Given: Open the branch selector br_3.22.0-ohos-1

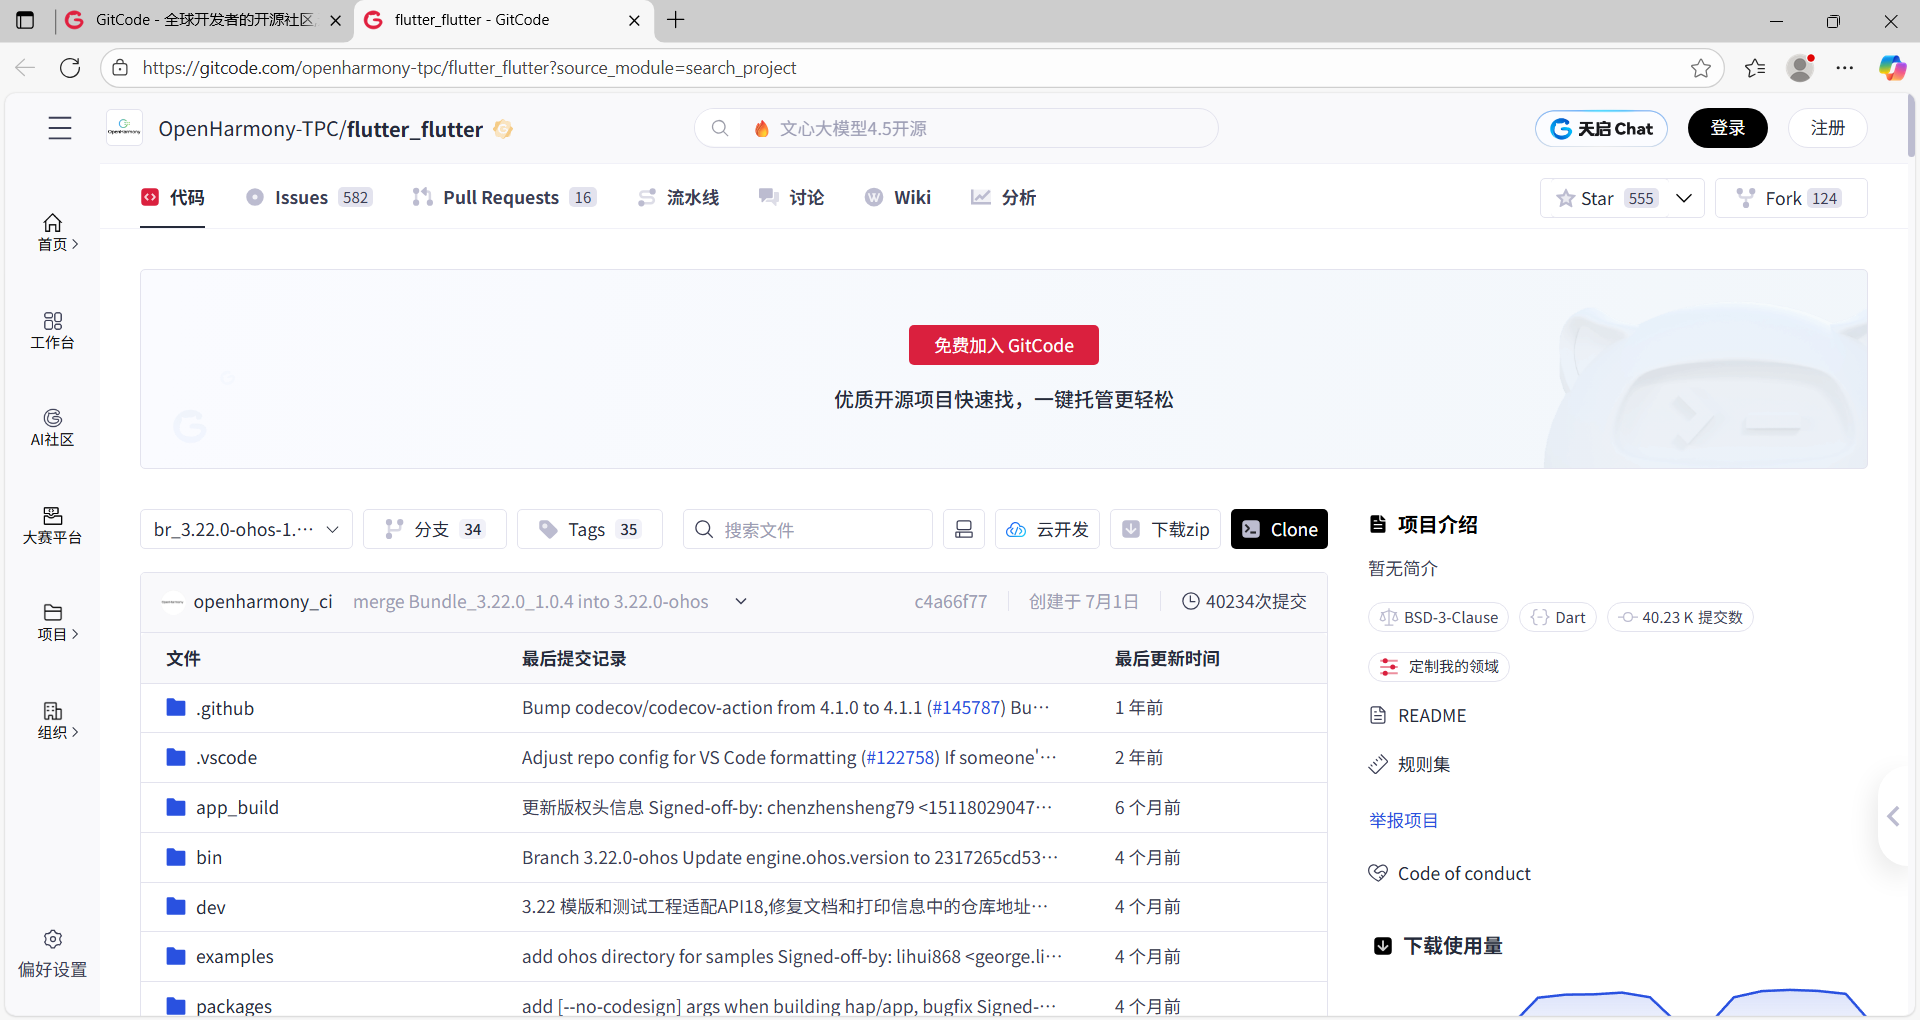Looking at the screenshot, I should click(246, 529).
